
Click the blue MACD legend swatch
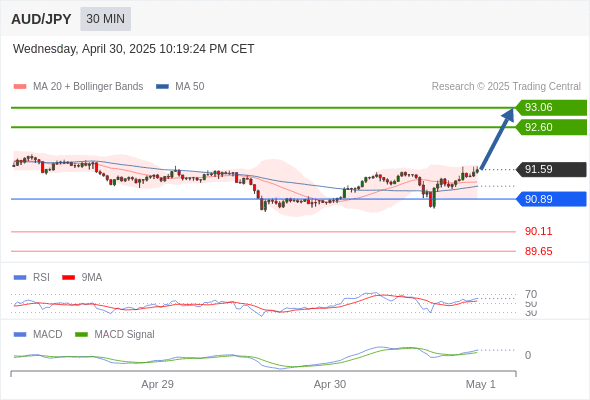click(x=20, y=334)
